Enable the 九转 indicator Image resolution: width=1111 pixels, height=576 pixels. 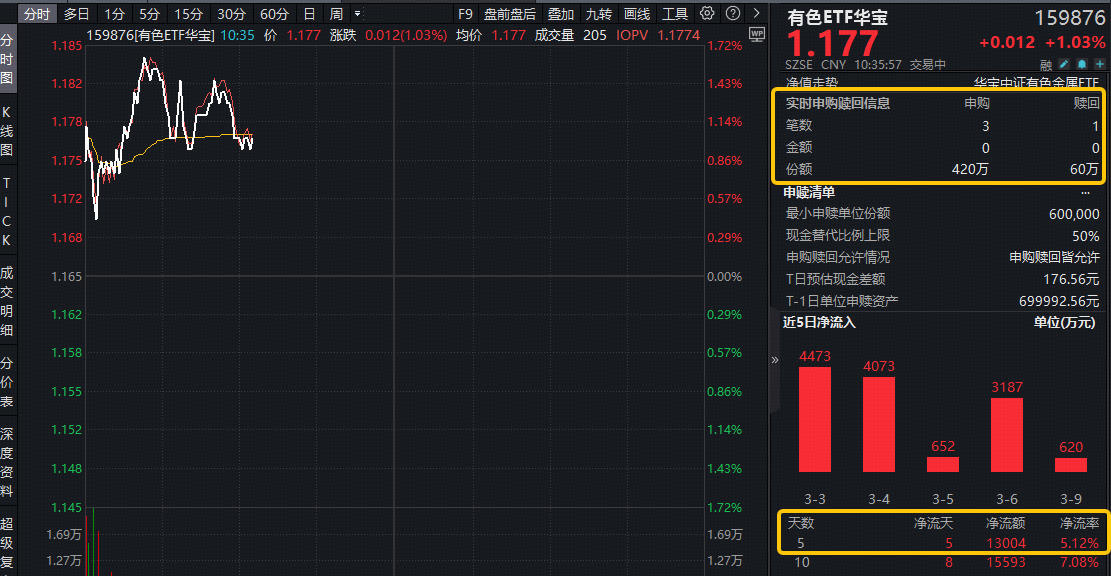pyautogui.click(x=599, y=14)
